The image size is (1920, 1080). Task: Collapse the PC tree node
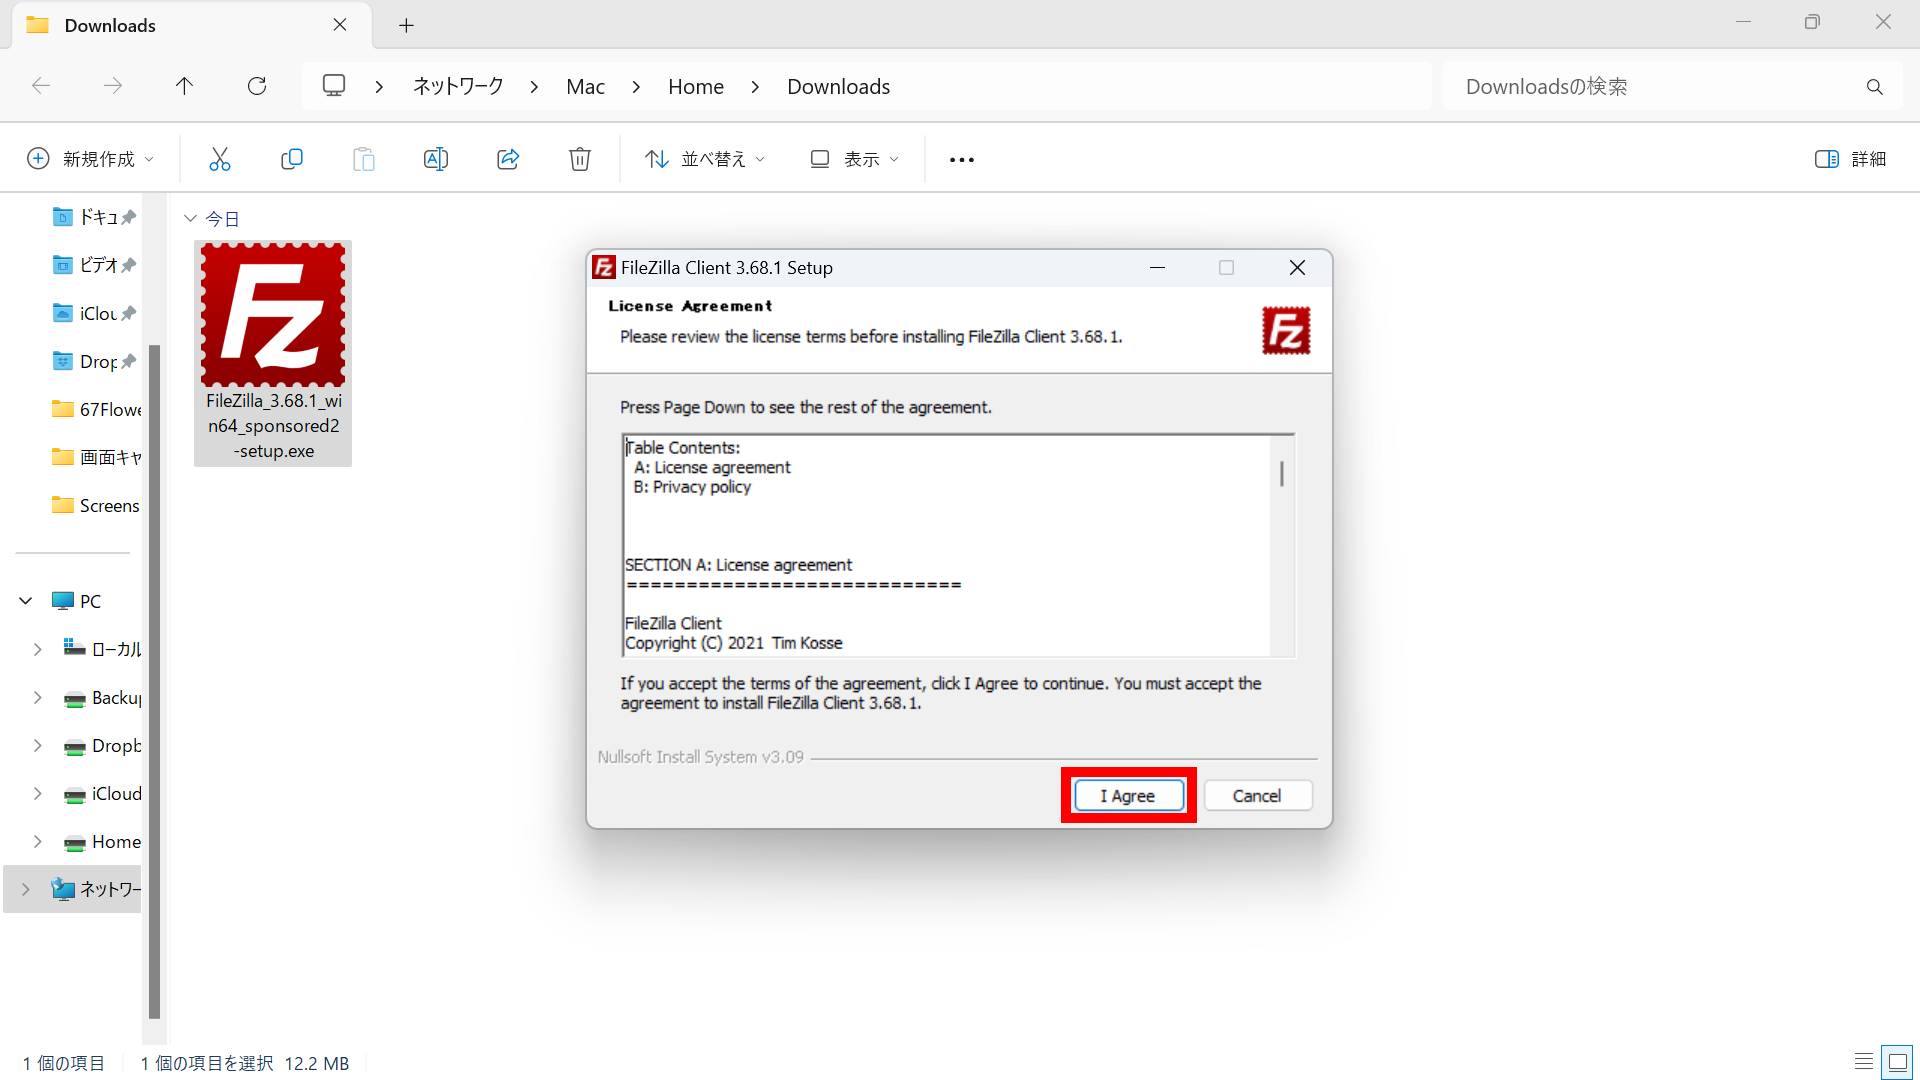(26, 601)
